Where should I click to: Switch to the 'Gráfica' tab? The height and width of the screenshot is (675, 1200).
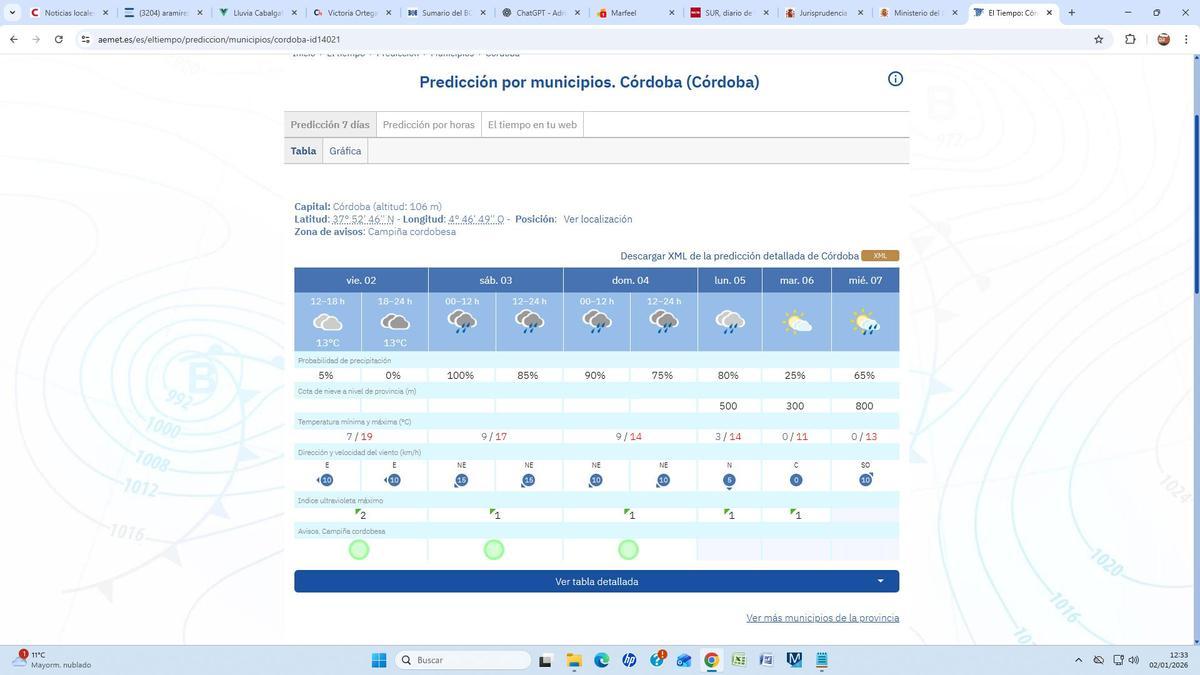pyautogui.click(x=345, y=150)
